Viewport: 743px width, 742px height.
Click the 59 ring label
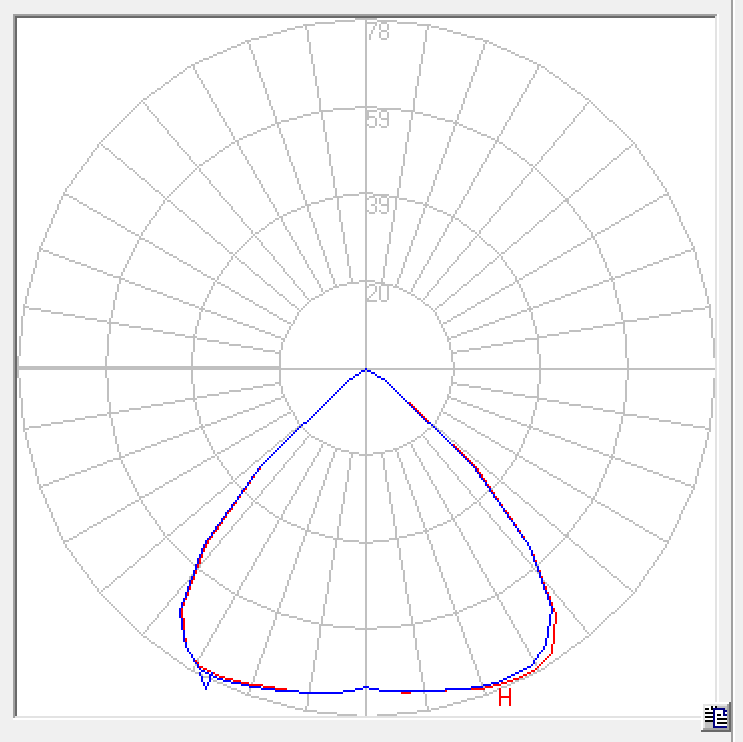[x=378, y=120]
